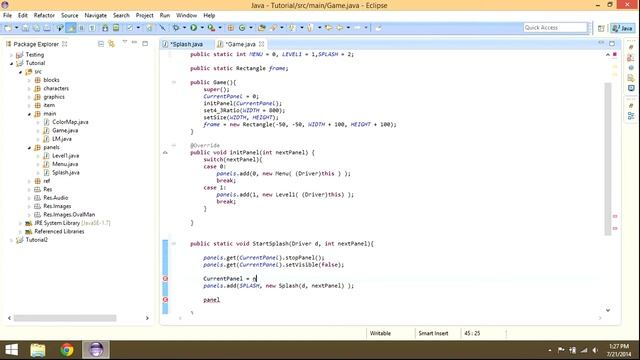Image resolution: width=640 pixels, height=360 pixels.
Task: Click the Search flashlight toolbar icon
Action: click(x=273, y=28)
